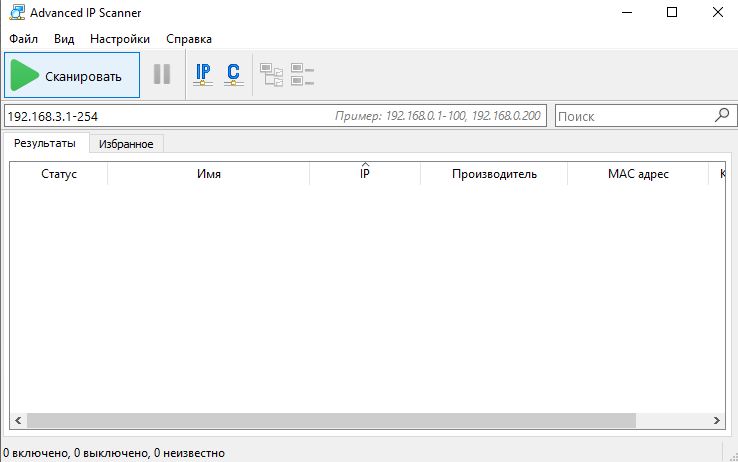
Task: Open the Файл menu
Action: (23, 39)
